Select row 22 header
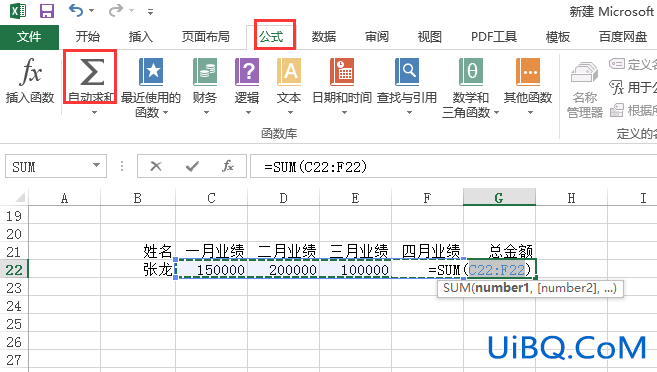This screenshot has width=657, height=372. (14, 269)
